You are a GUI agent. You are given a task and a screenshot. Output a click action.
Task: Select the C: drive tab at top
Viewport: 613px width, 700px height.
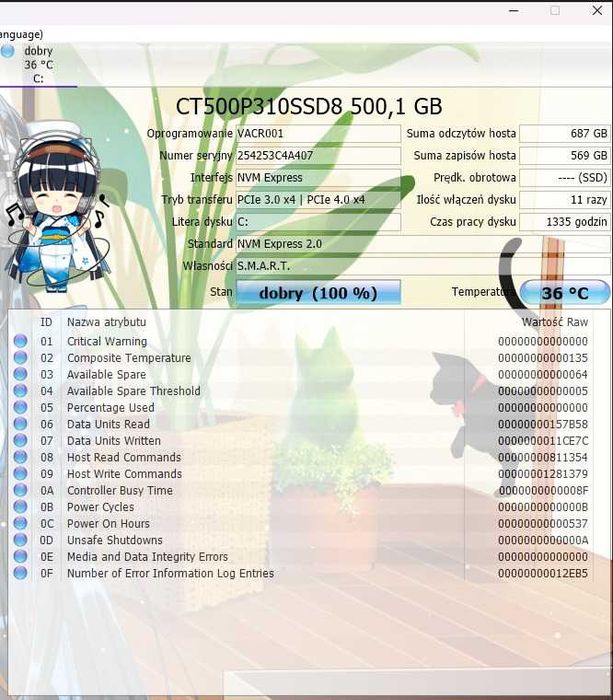pyautogui.click(x=38, y=65)
